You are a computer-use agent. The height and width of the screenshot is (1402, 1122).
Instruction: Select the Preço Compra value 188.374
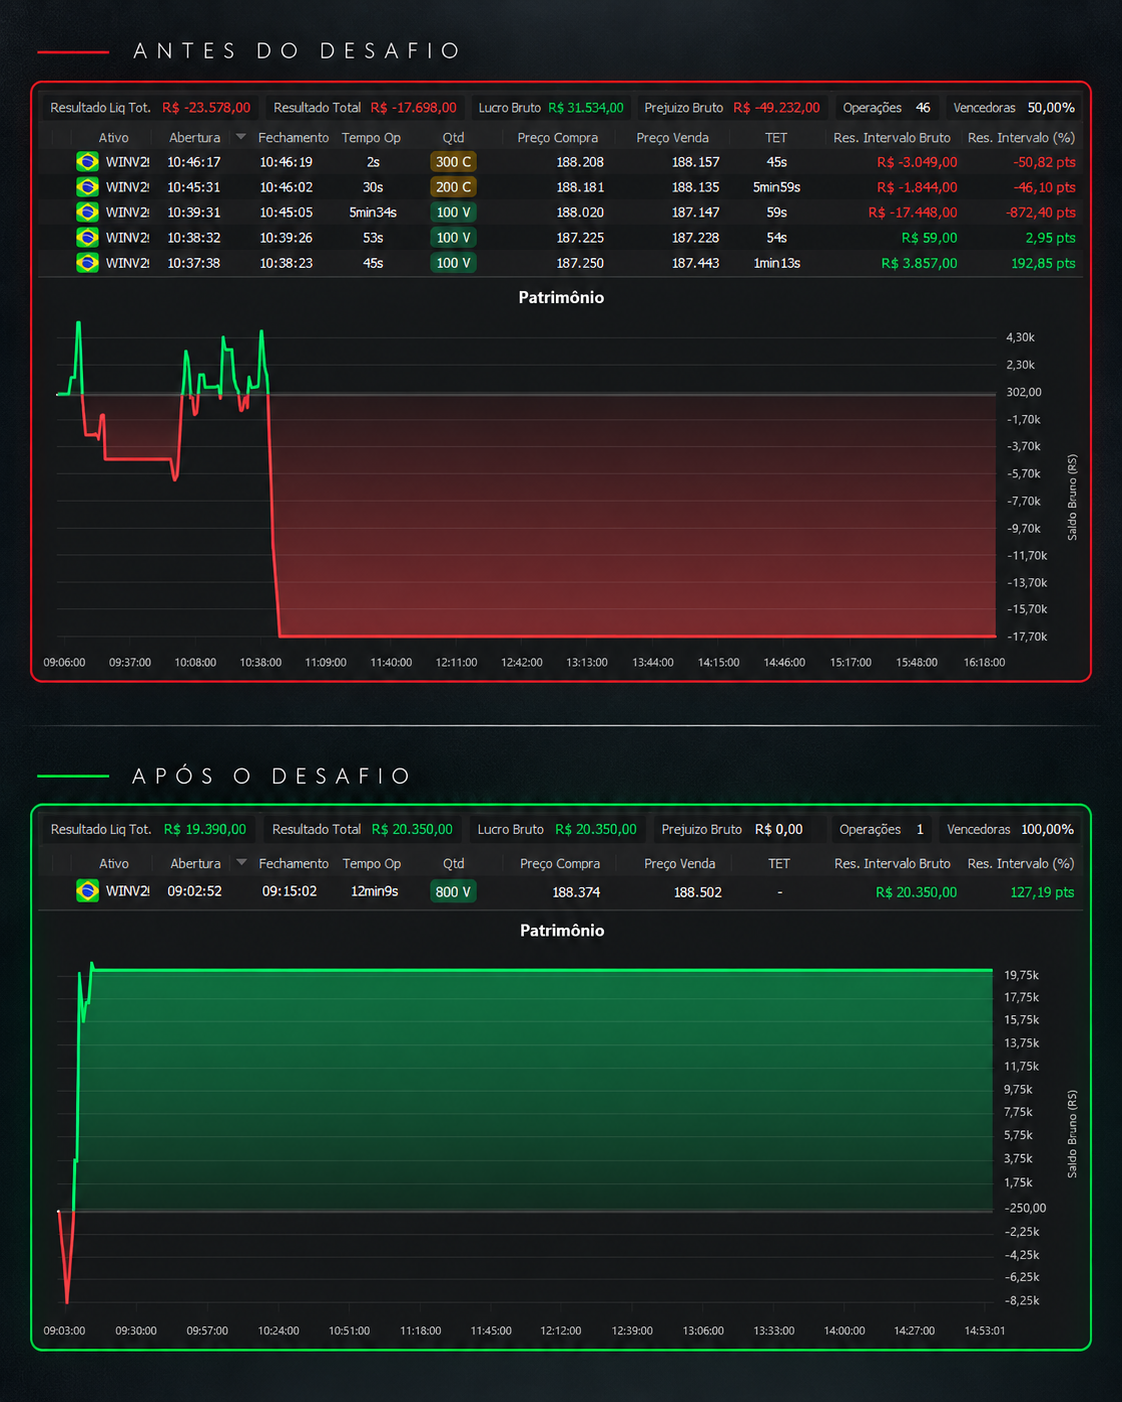click(x=577, y=892)
